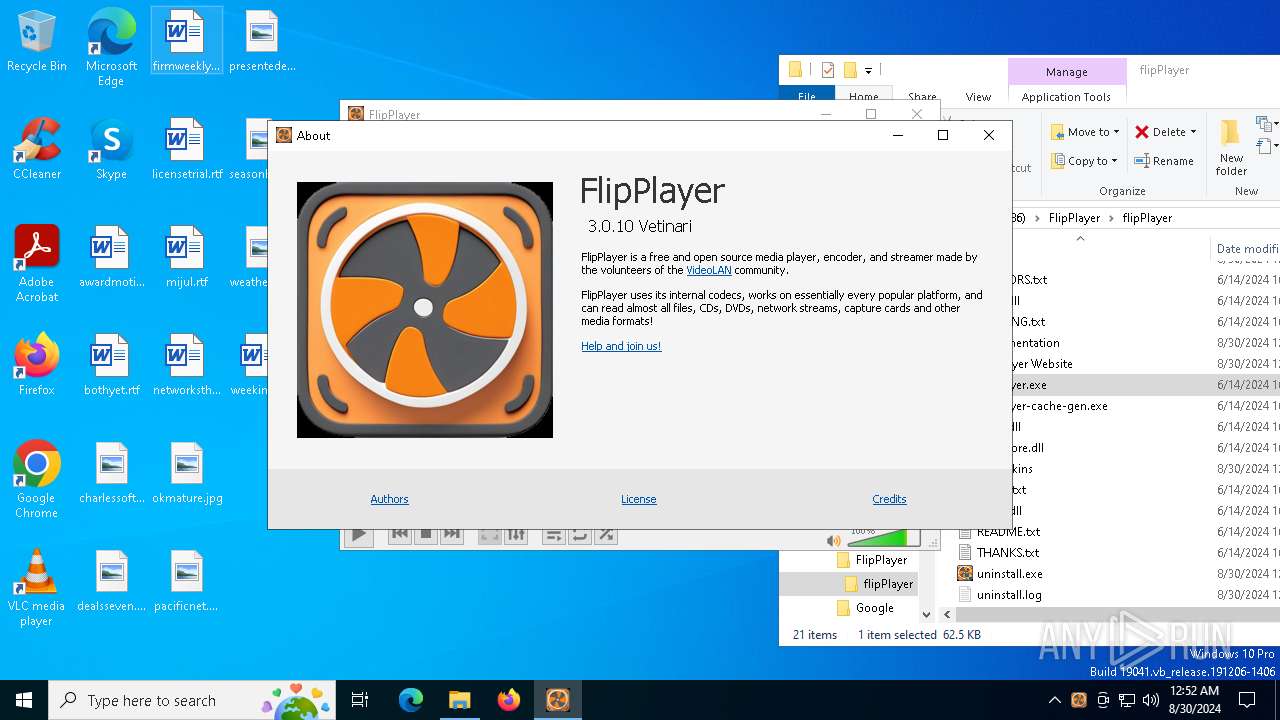The height and width of the screenshot is (720, 1280).
Task: Open Move to dropdown in Explorer ribbon
Action: pos(1085,132)
